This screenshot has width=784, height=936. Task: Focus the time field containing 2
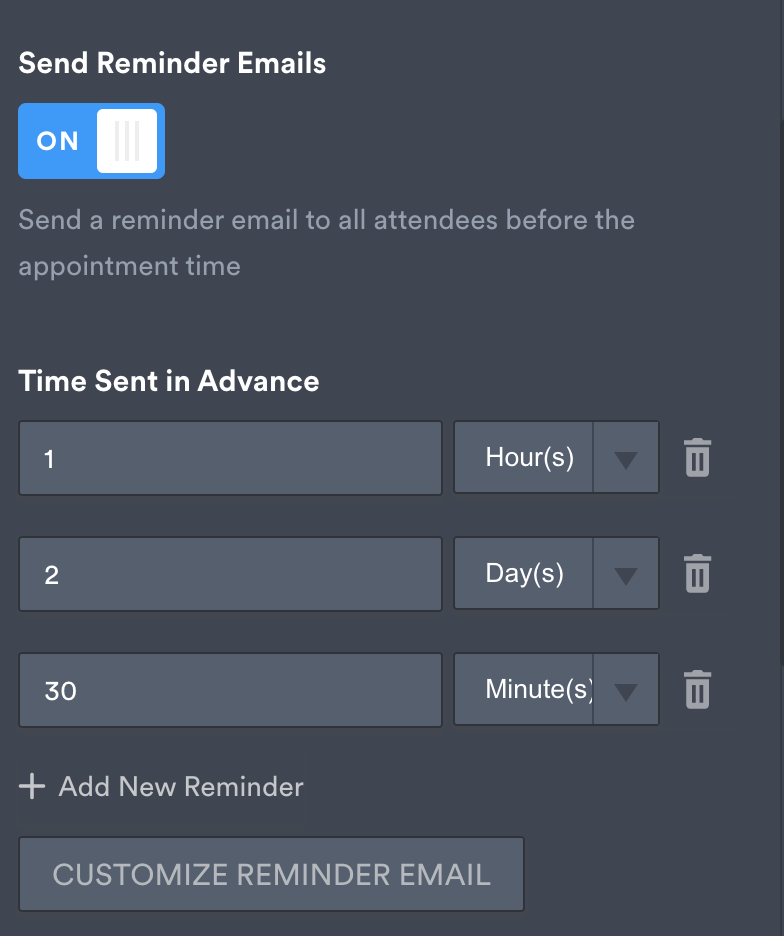tap(230, 574)
